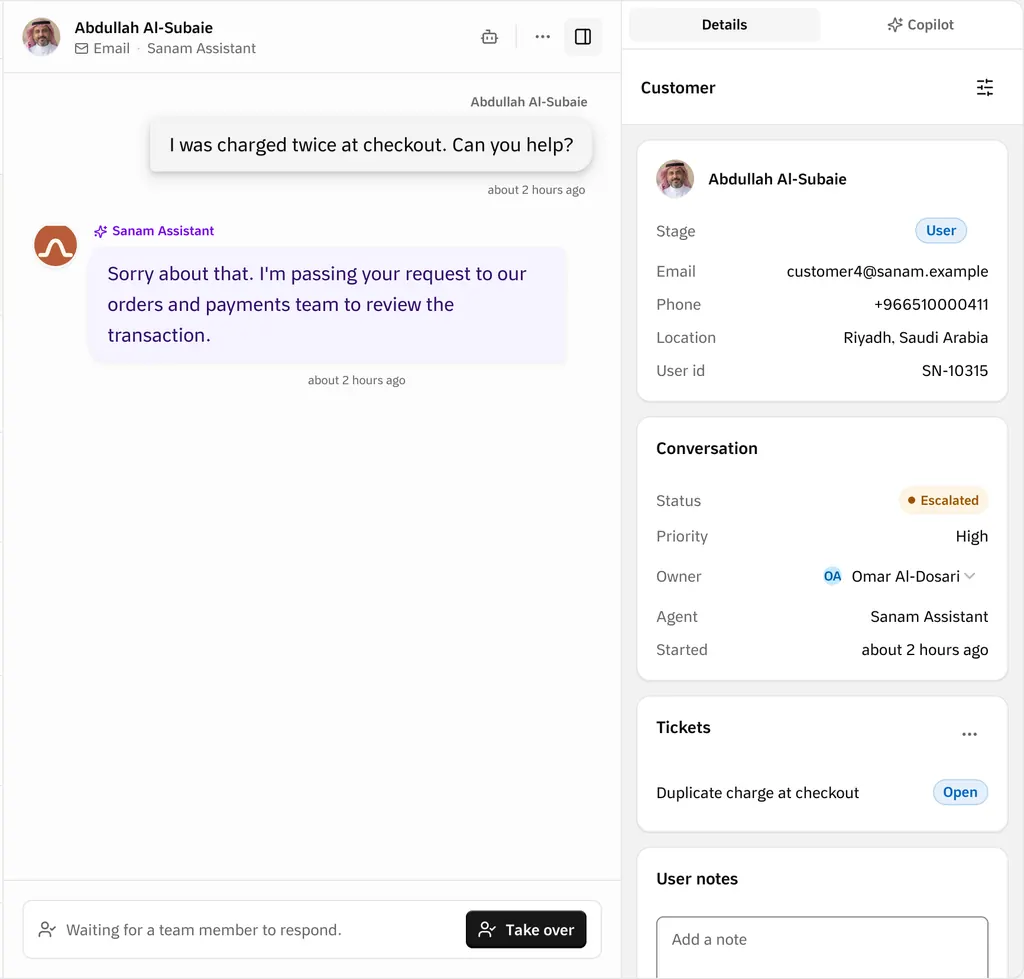This screenshot has width=1024, height=979.
Task: Click the customer card profile photo
Action: pos(675,178)
